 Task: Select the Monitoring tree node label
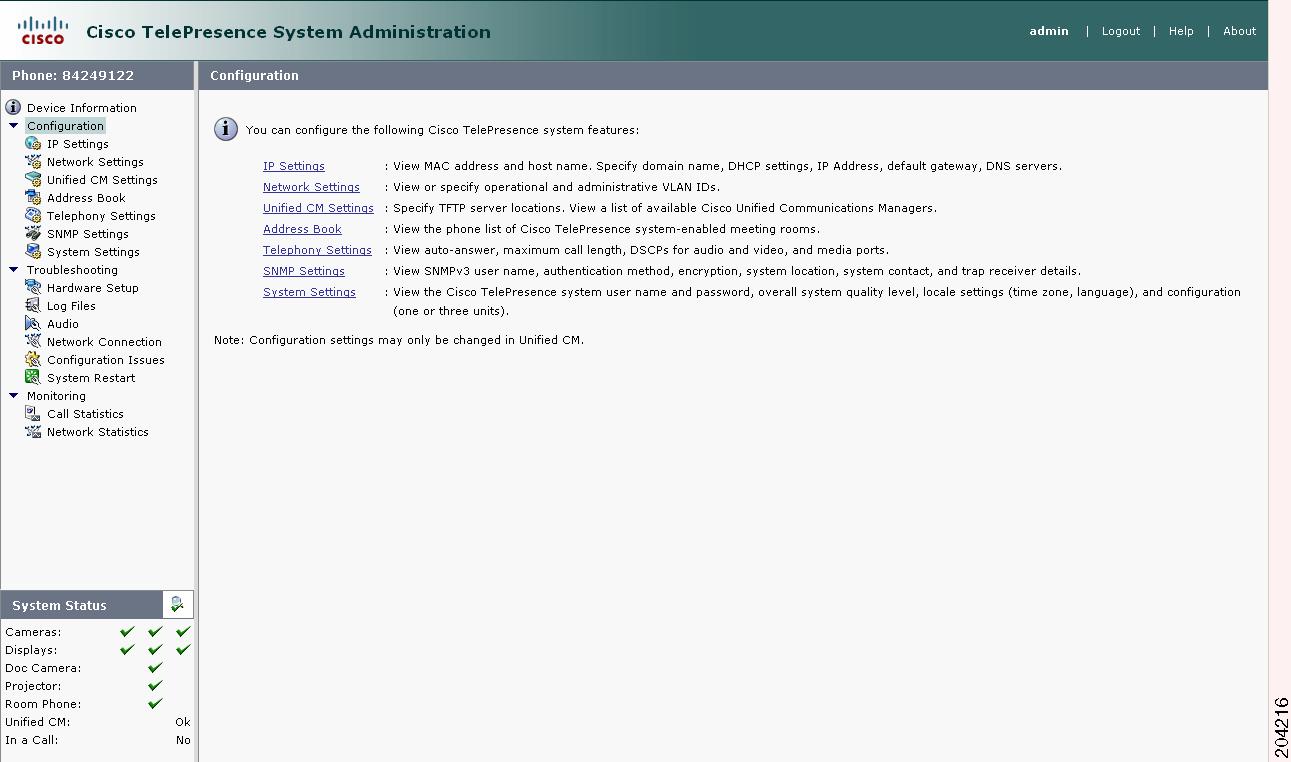click(56, 396)
